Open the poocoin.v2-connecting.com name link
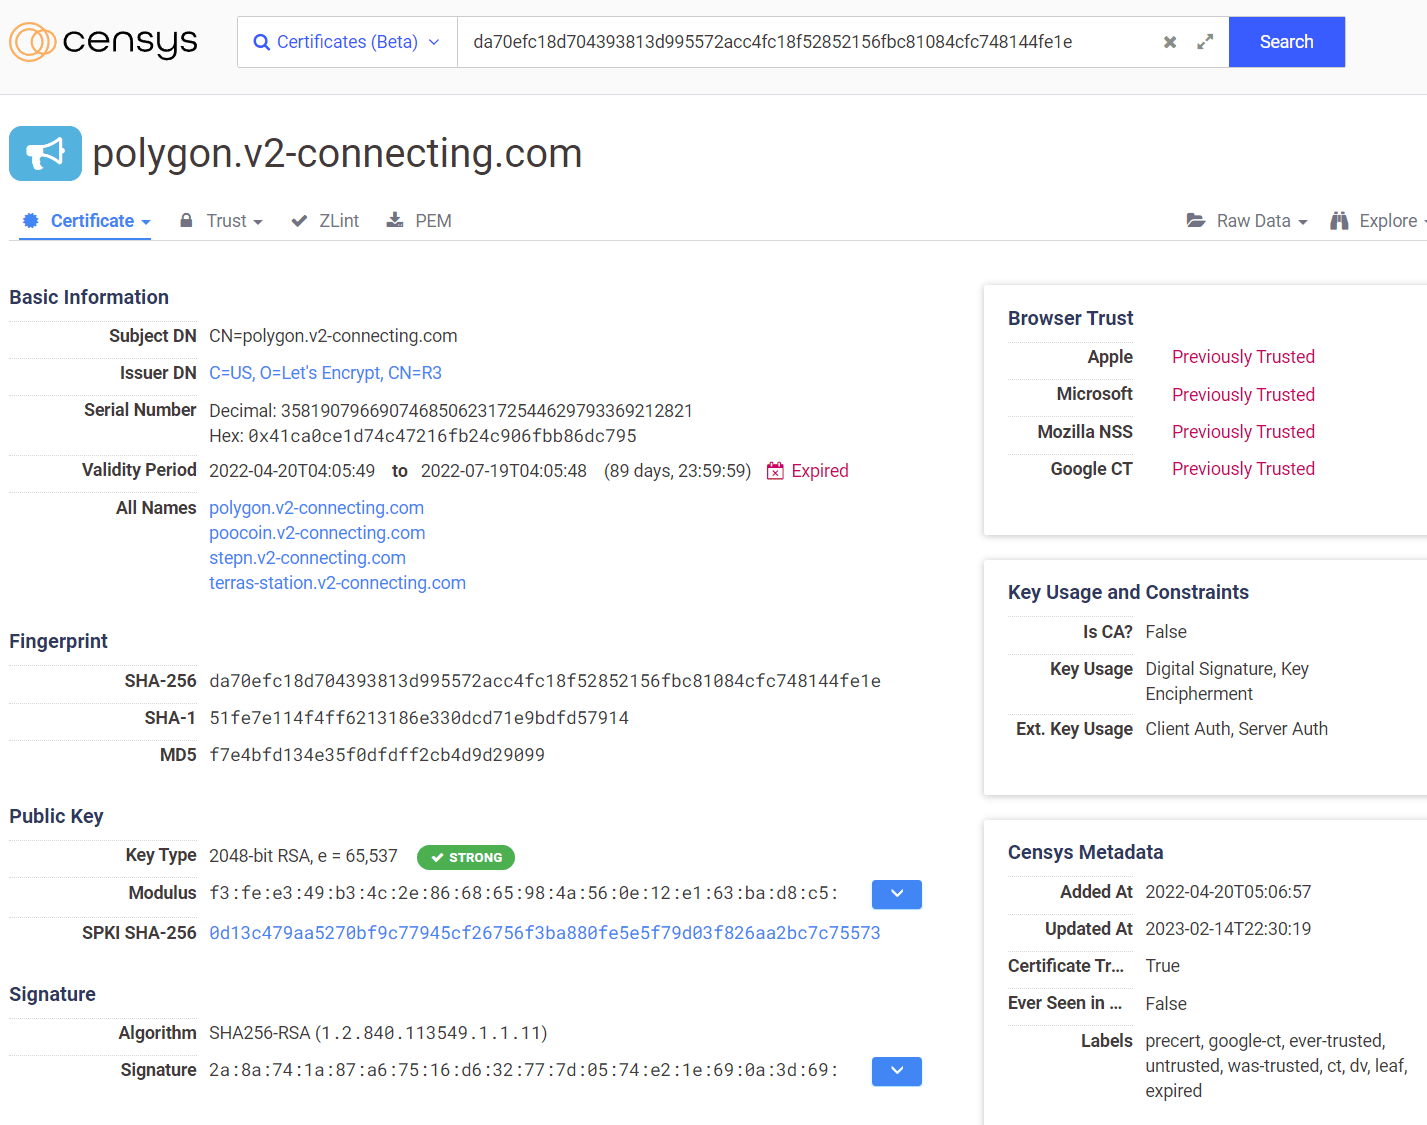The image size is (1427, 1125). pyautogui.click(x=317, y=533)
